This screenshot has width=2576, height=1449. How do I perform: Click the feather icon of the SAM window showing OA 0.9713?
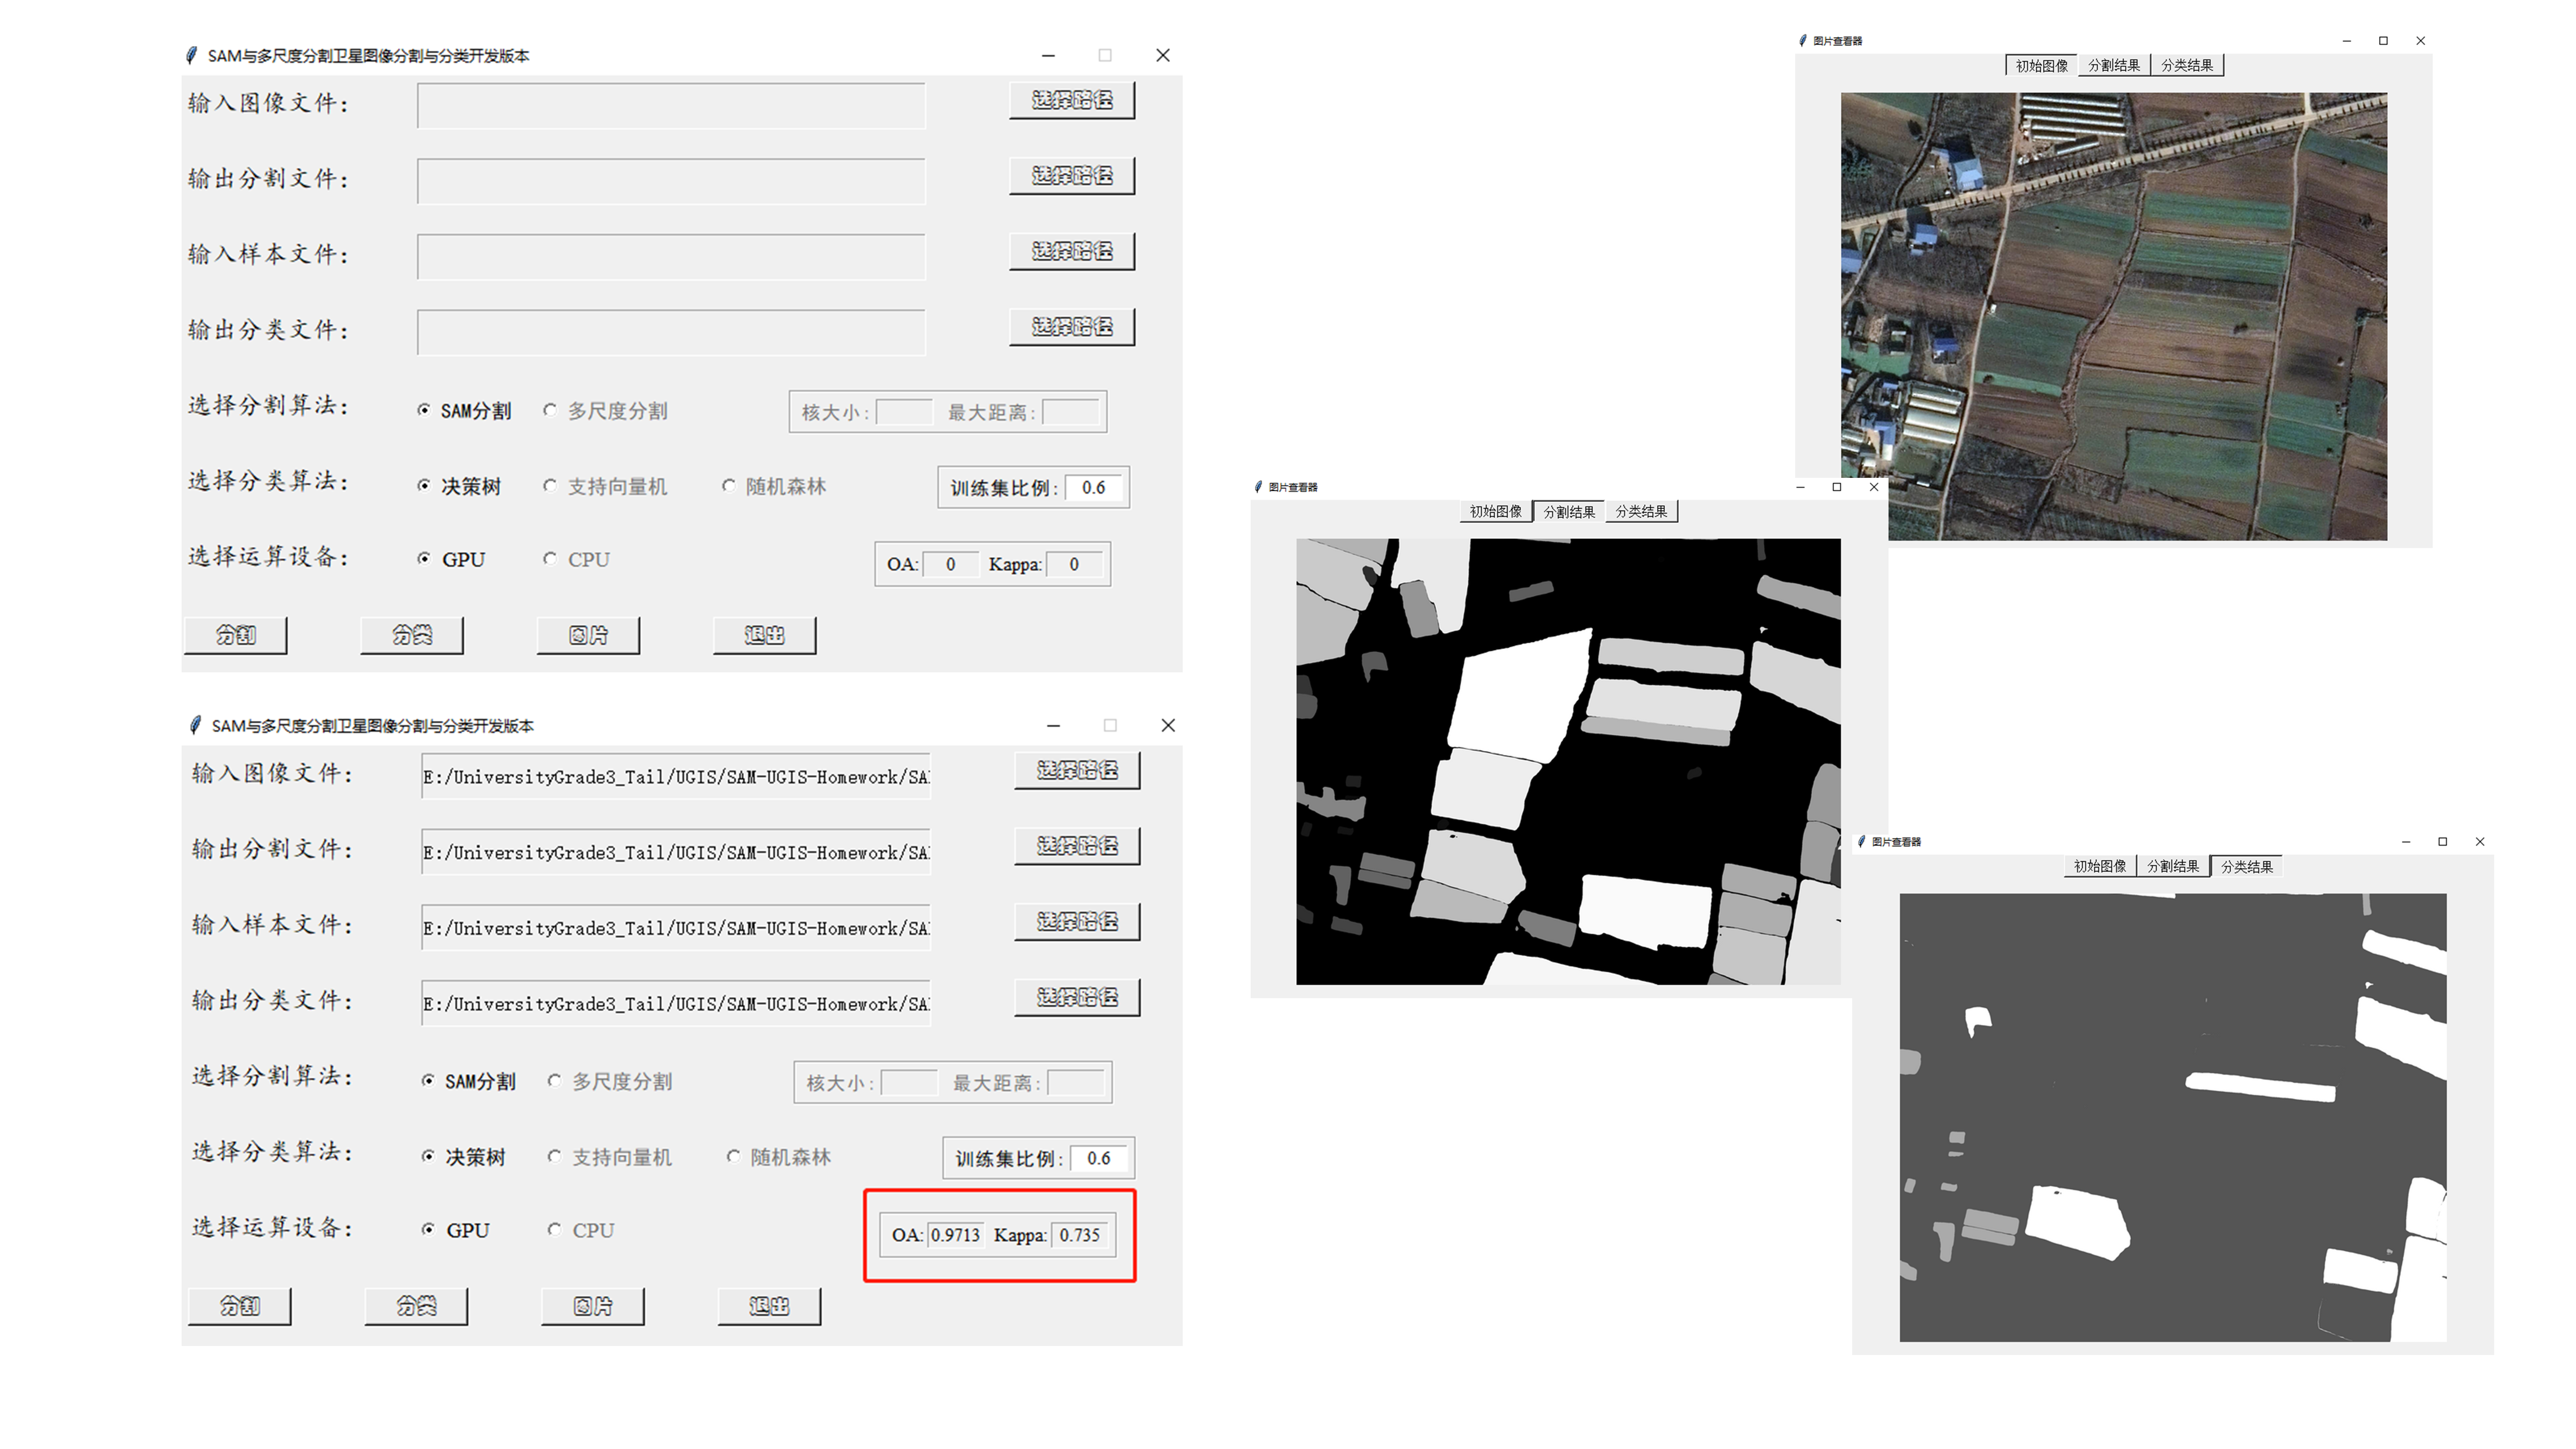[195, 725]
